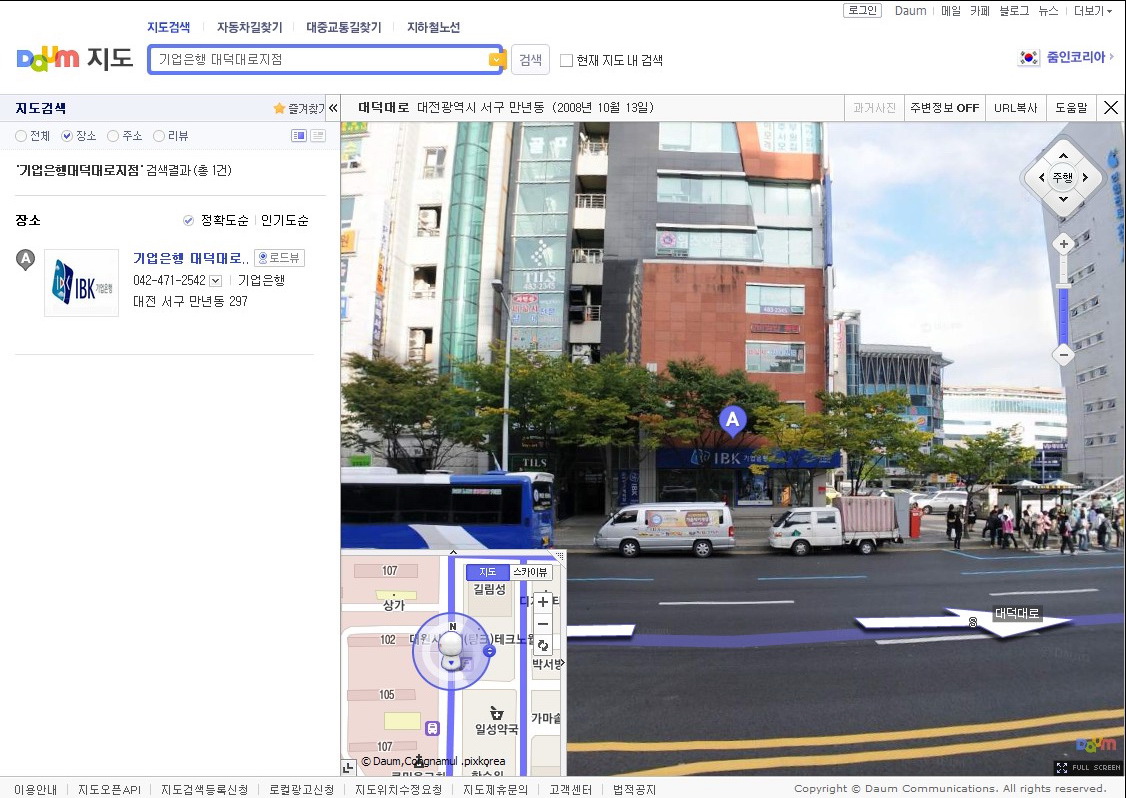Close the roadview with X

point(1111,108)
